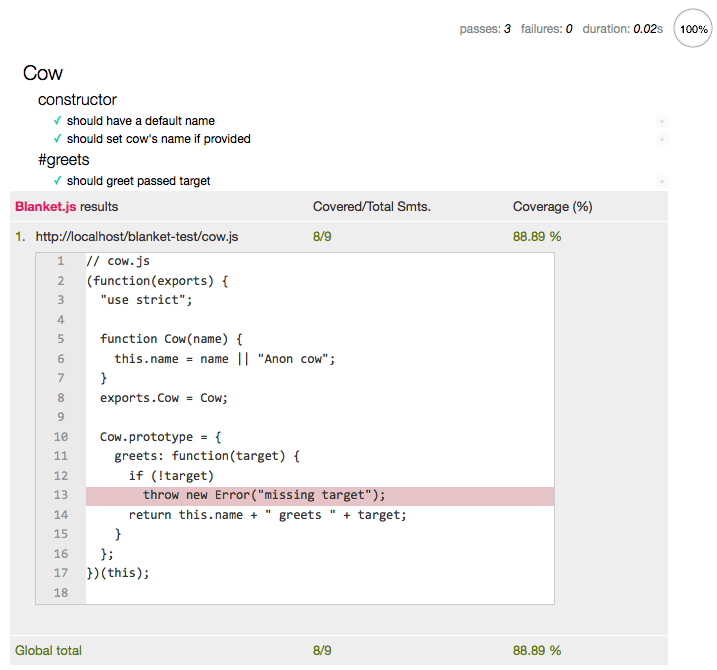Viewport: 717px width, 670px height.
Task: Click replay icon for 'should have a default name'
Action: point(662,121)
